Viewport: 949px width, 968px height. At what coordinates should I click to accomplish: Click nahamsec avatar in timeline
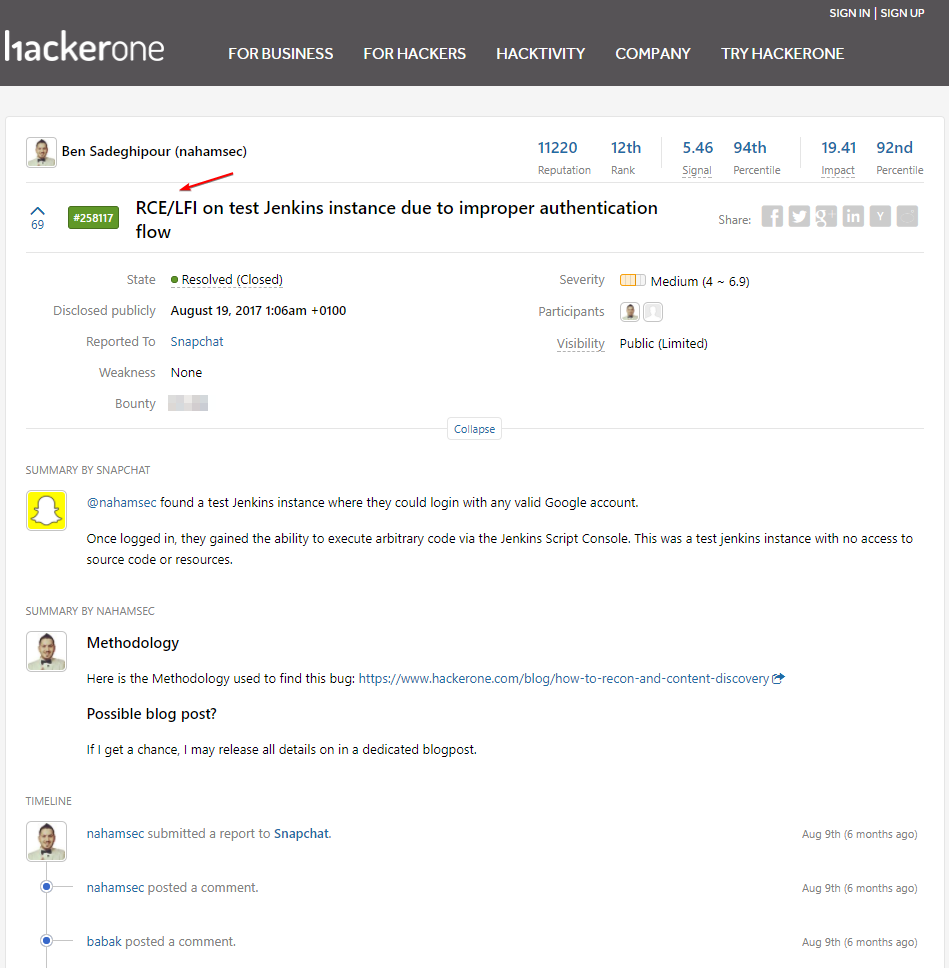46,841
